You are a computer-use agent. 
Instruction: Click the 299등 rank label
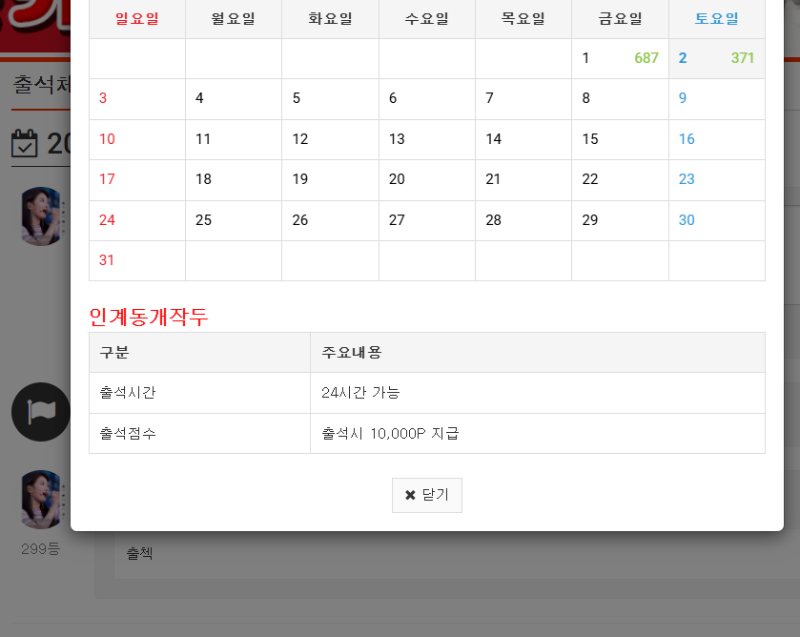pos(41,549)
